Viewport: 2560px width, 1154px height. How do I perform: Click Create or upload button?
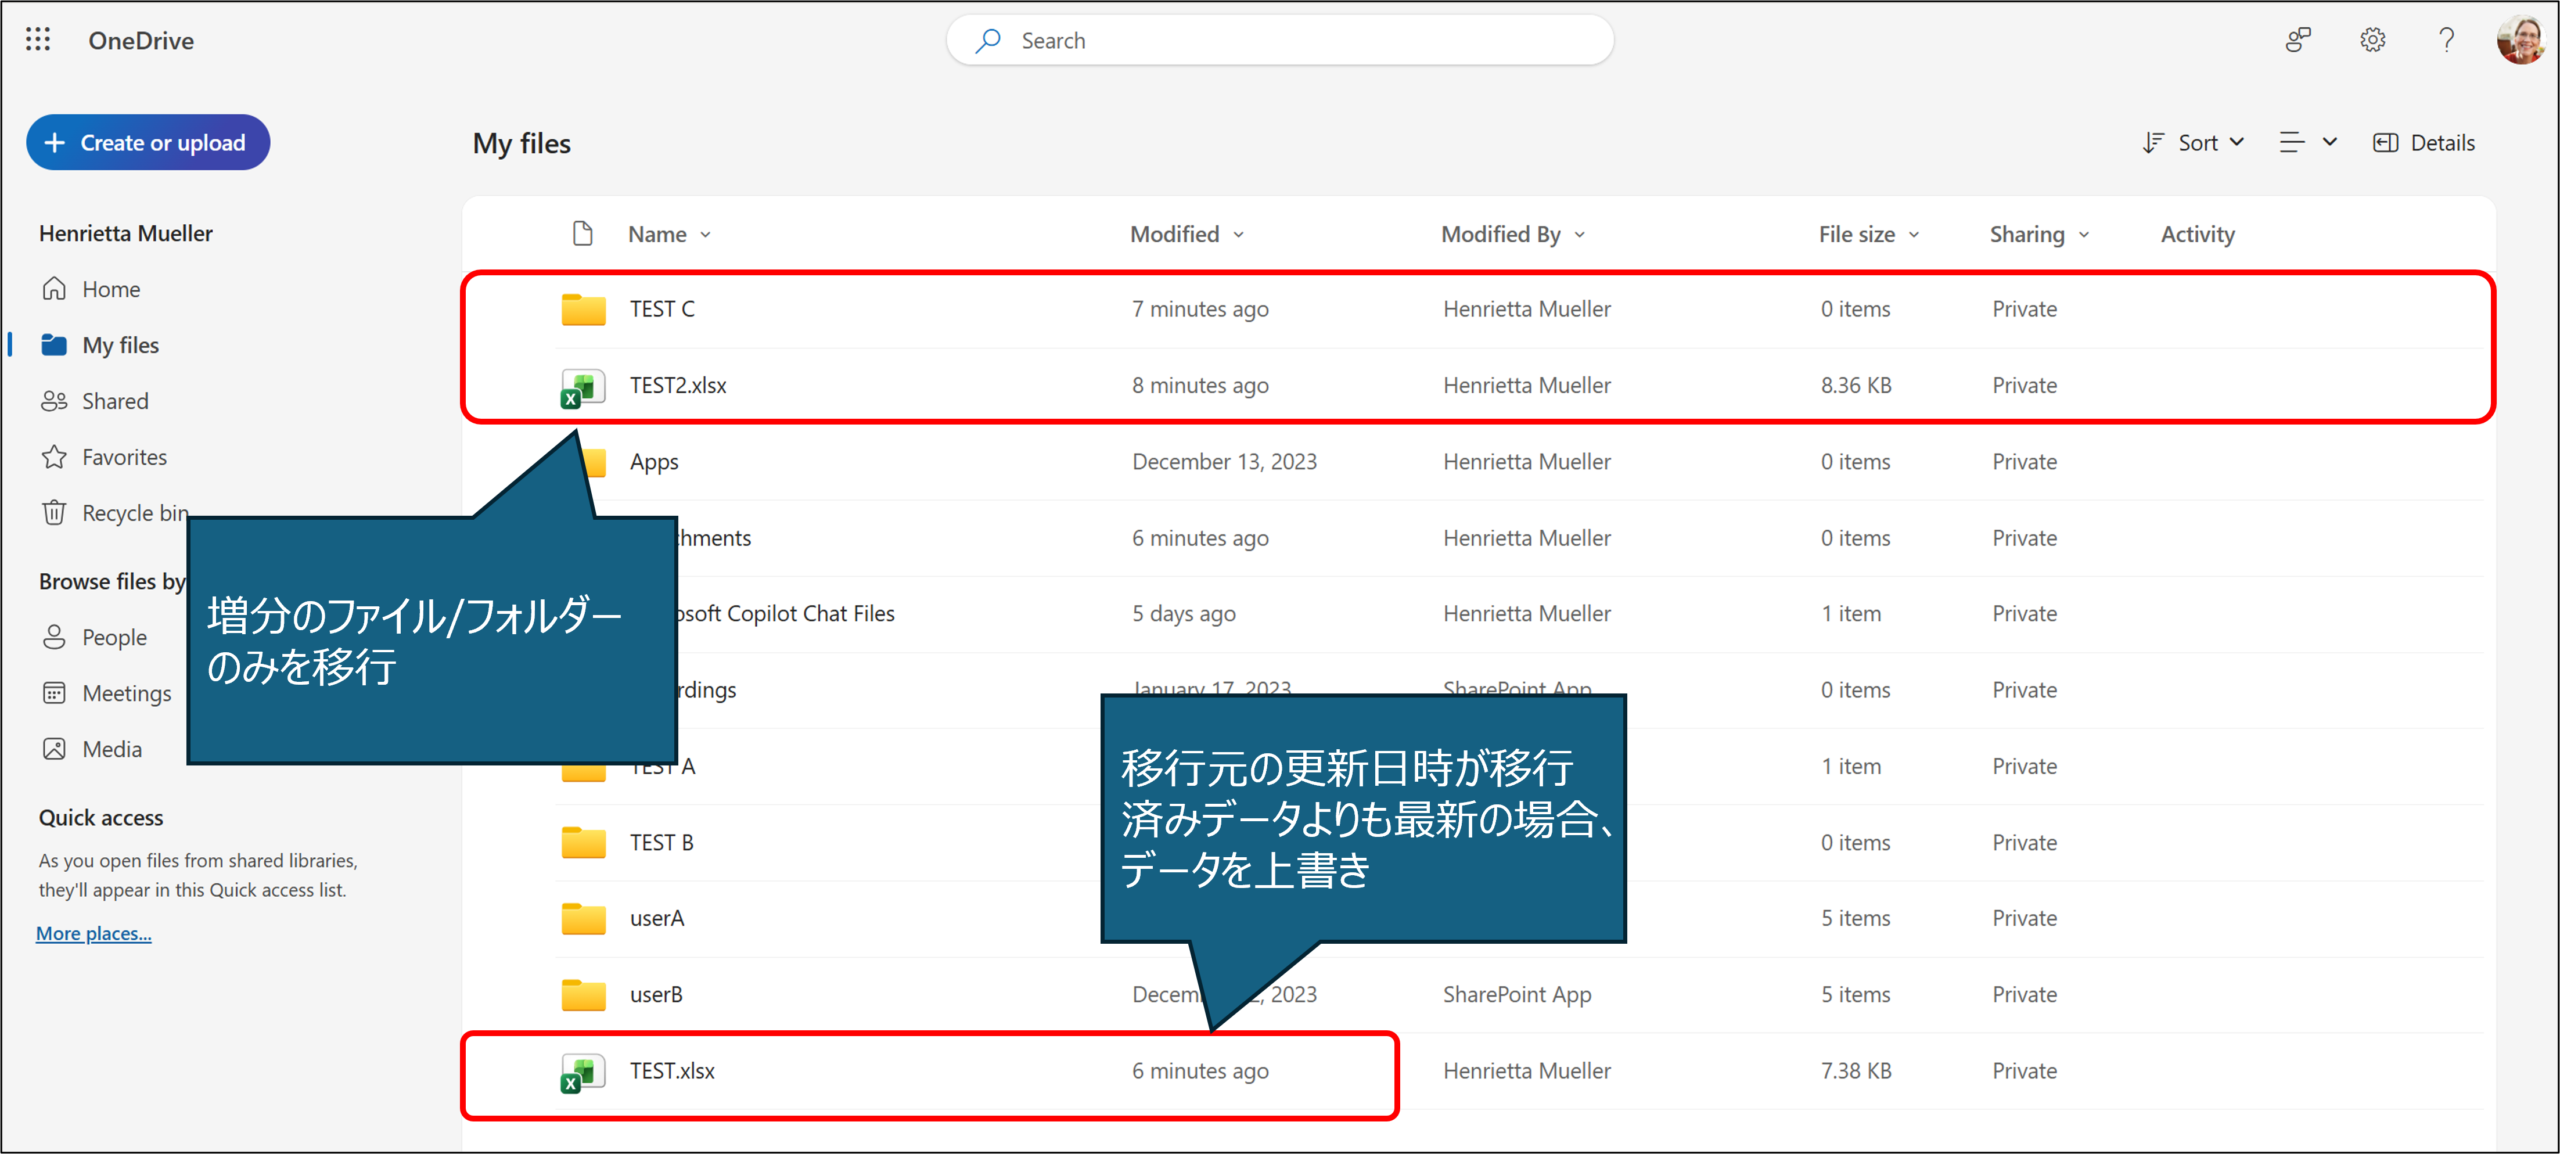point(148,143)
